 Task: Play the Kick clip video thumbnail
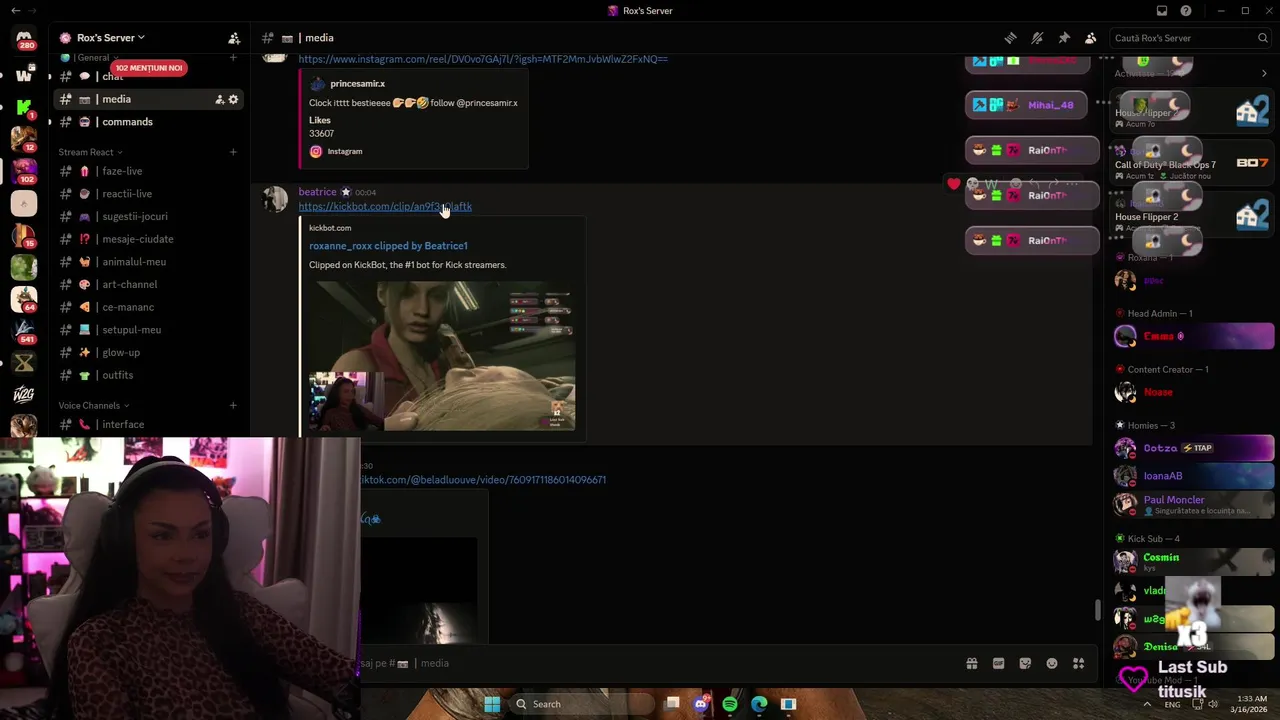[442, 356]
